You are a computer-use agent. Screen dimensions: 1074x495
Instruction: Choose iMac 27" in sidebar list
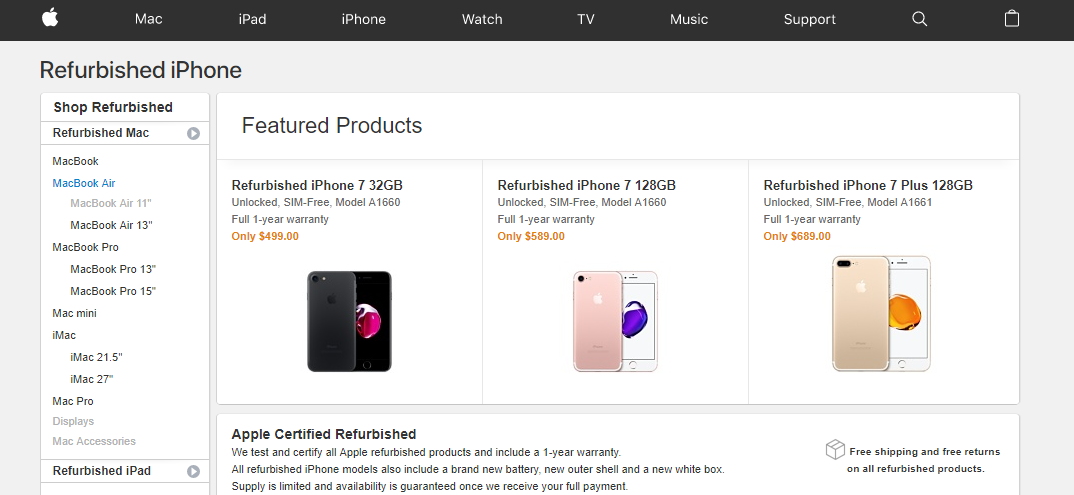pos(92,379)
